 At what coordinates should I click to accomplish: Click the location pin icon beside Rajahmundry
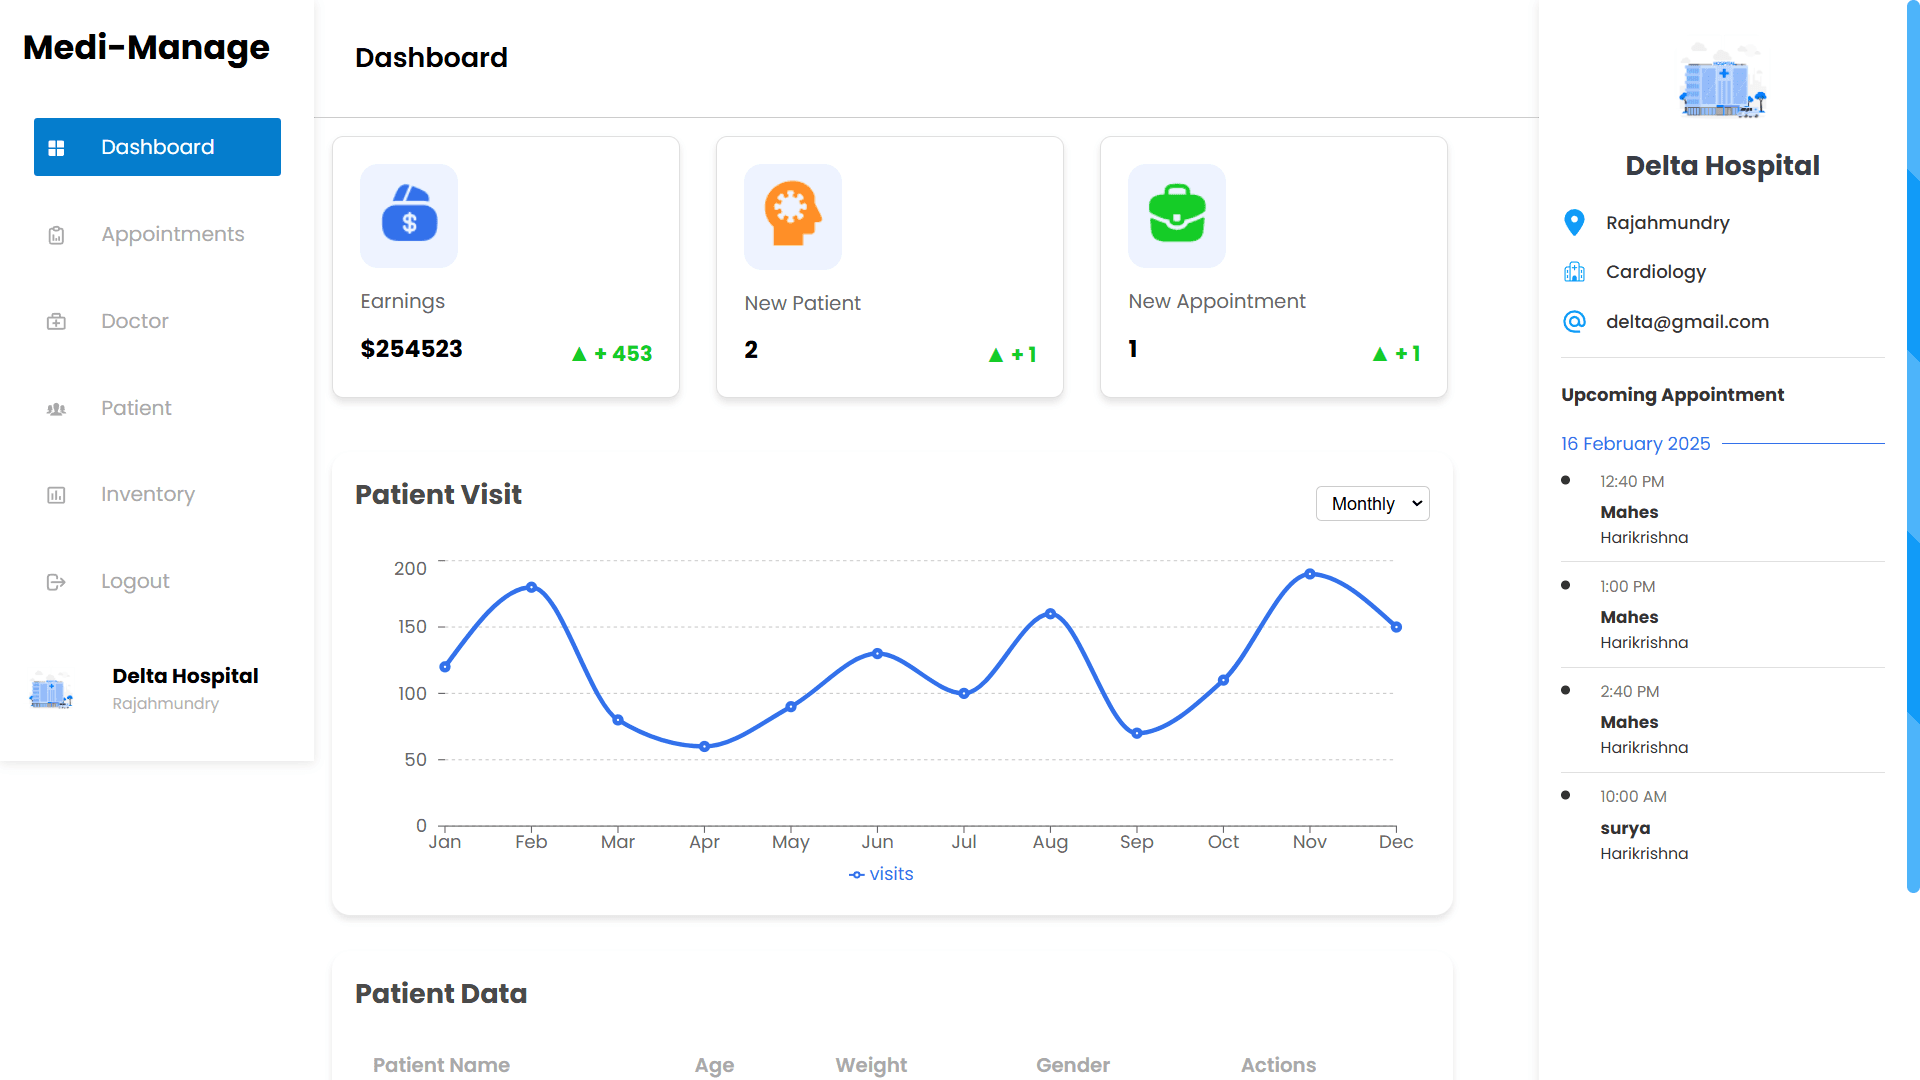pos(1574,222)
